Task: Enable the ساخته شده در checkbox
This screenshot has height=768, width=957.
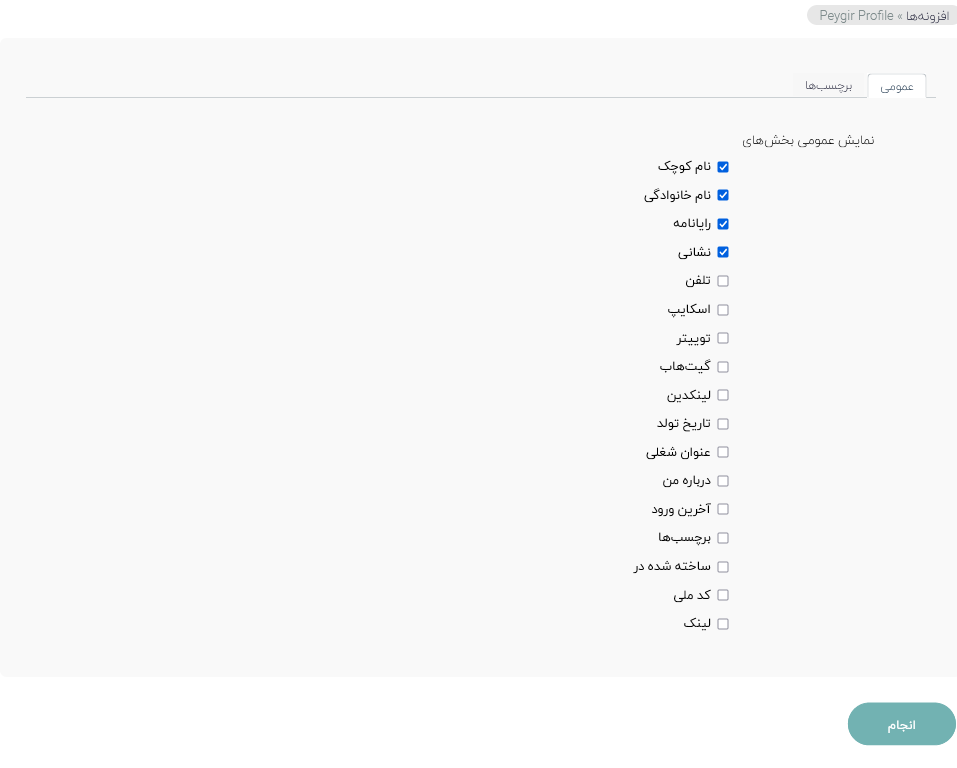Action: click(x=723, y=567)
